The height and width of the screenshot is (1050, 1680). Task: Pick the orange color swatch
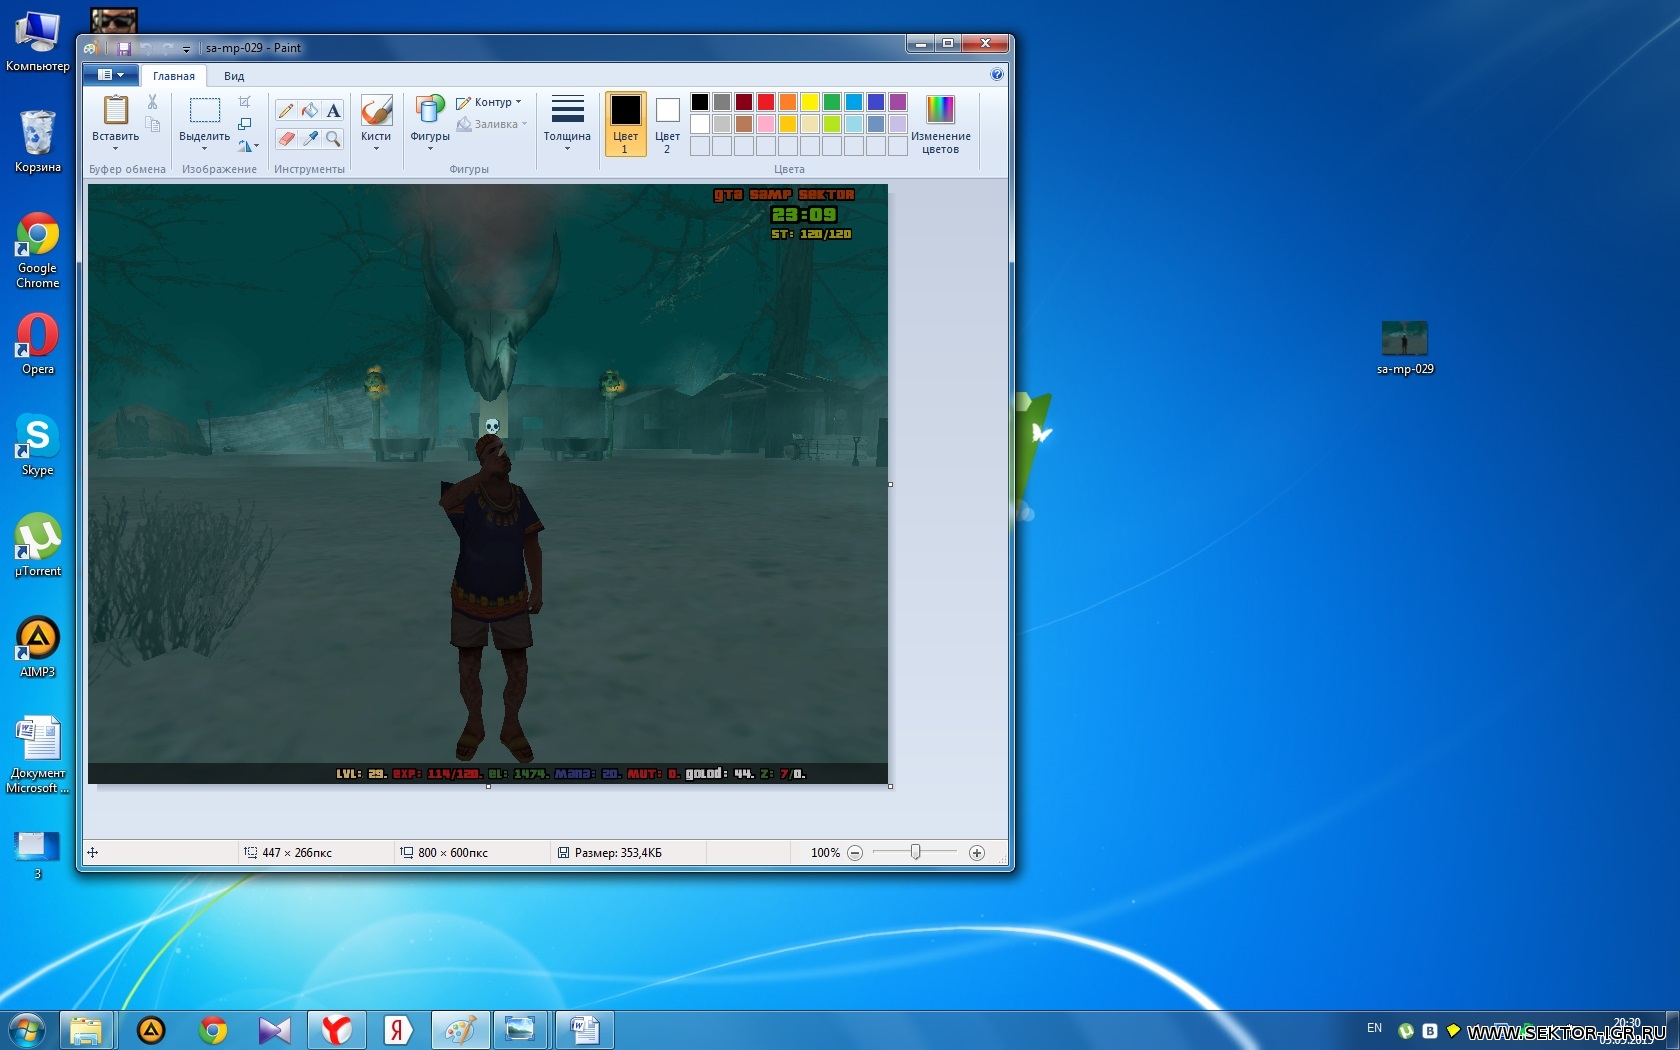click(788, 102)
